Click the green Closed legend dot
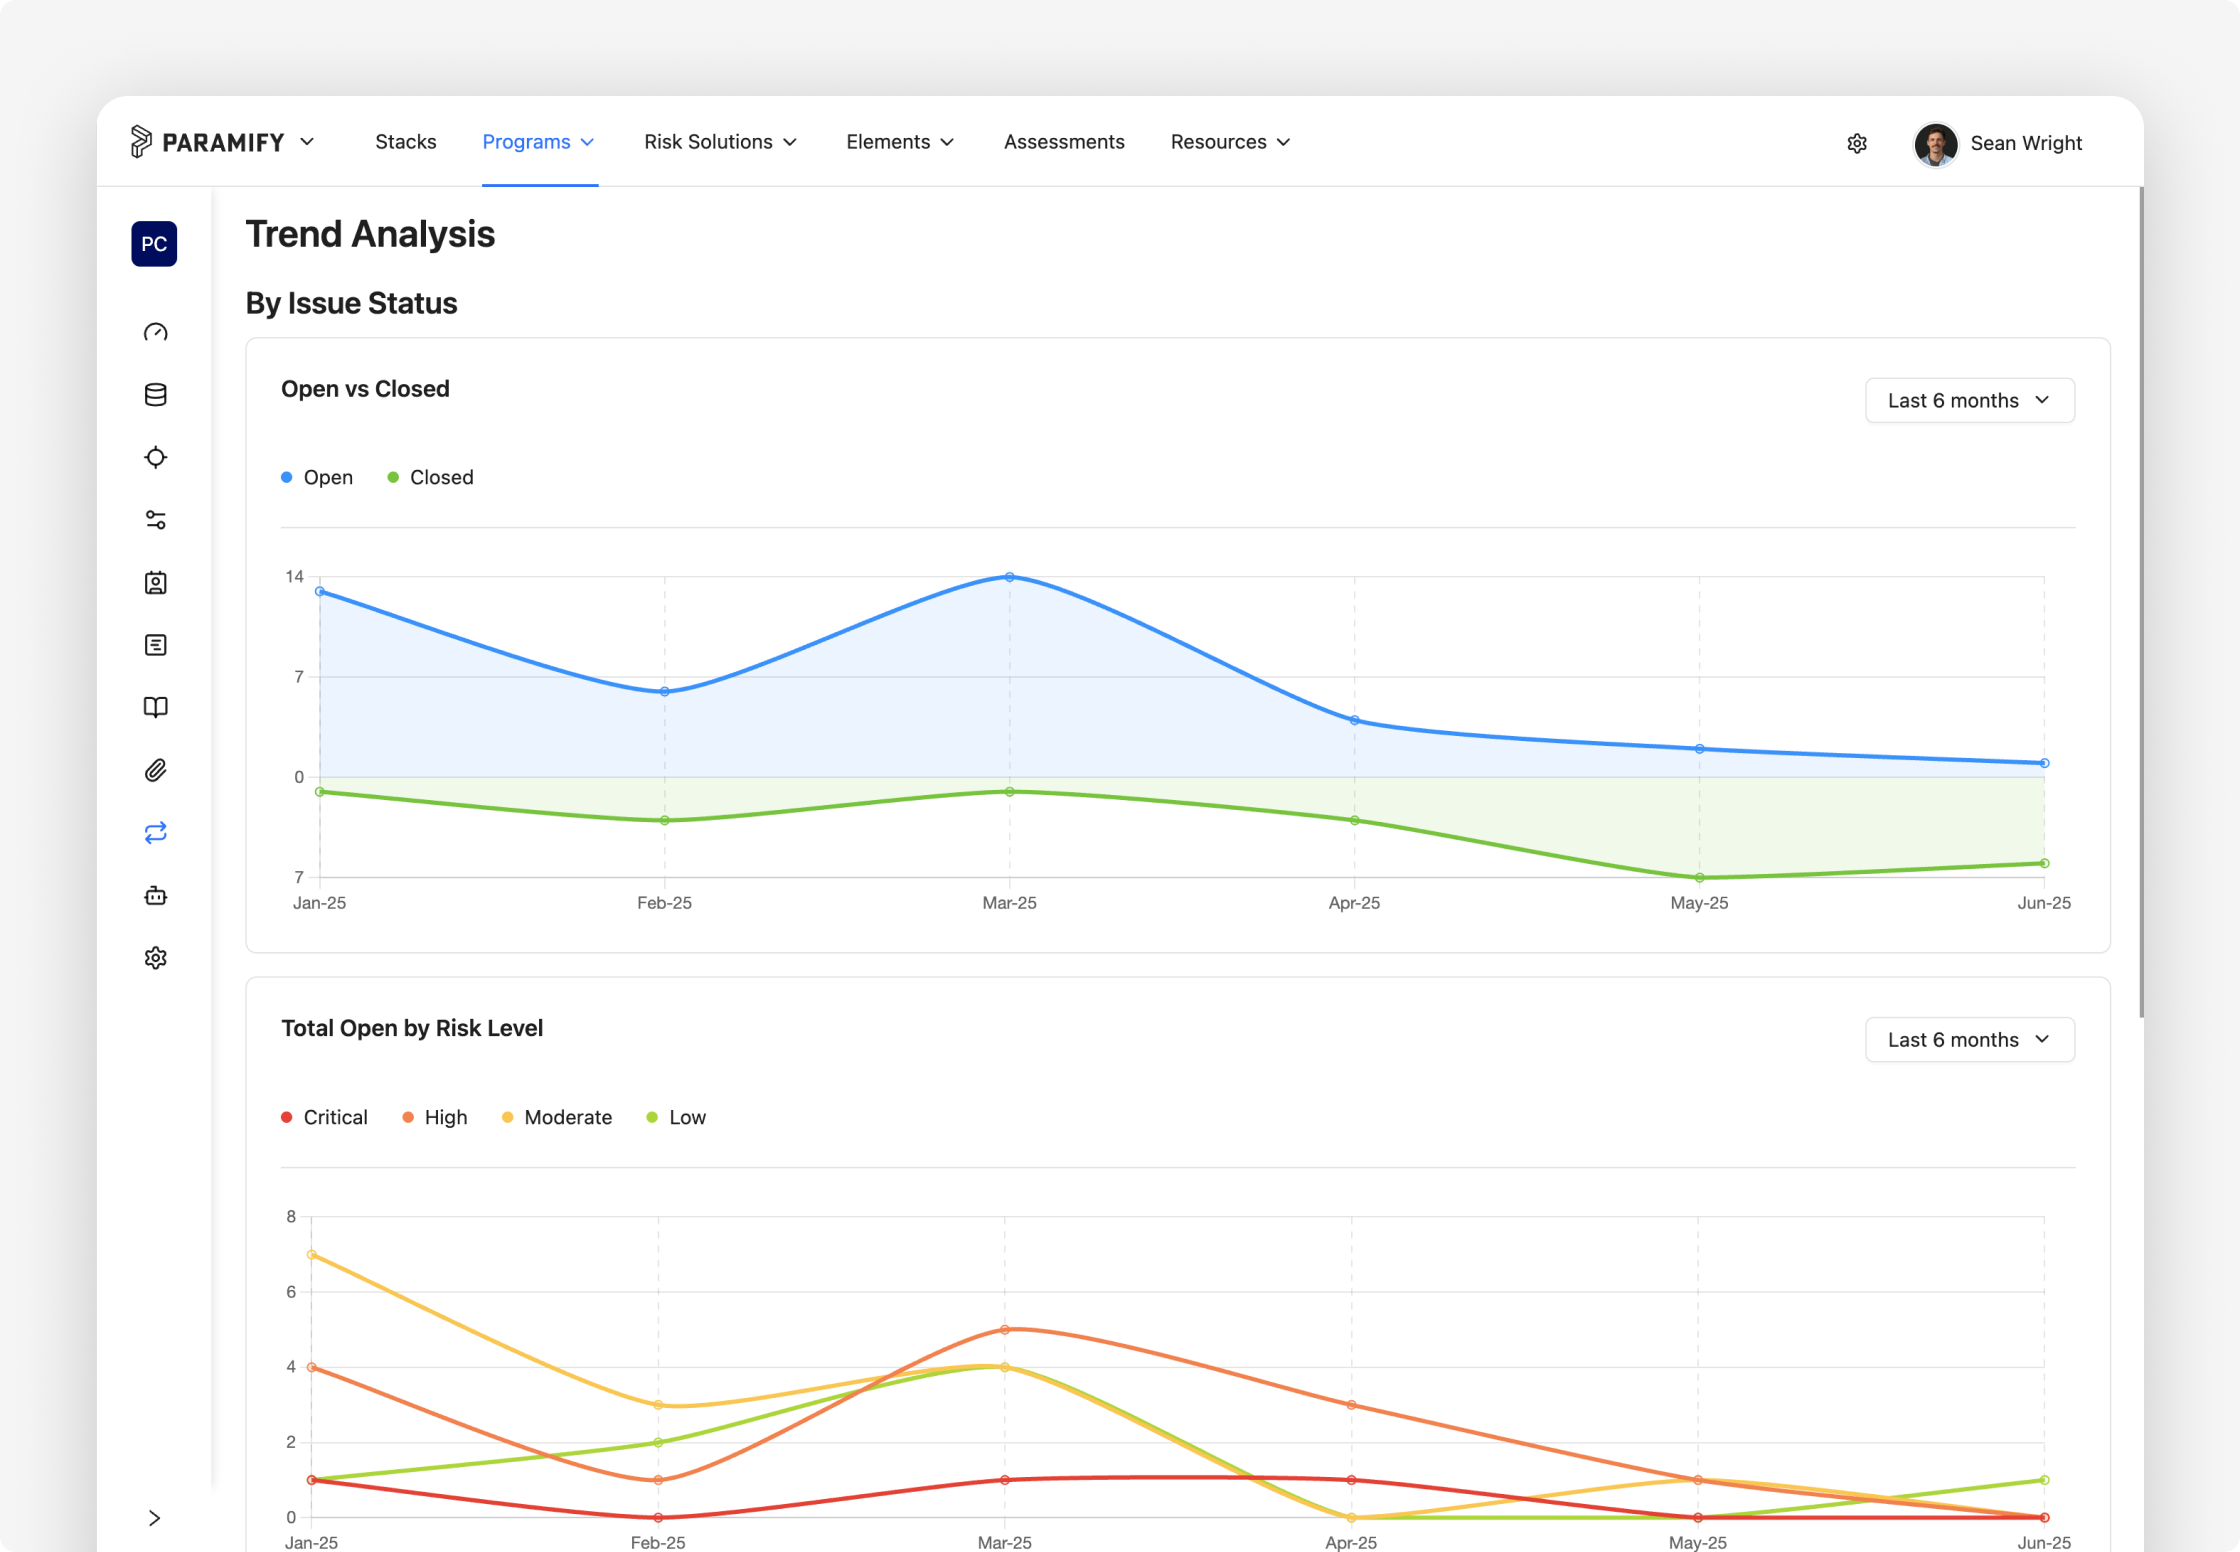 point(393,477)
